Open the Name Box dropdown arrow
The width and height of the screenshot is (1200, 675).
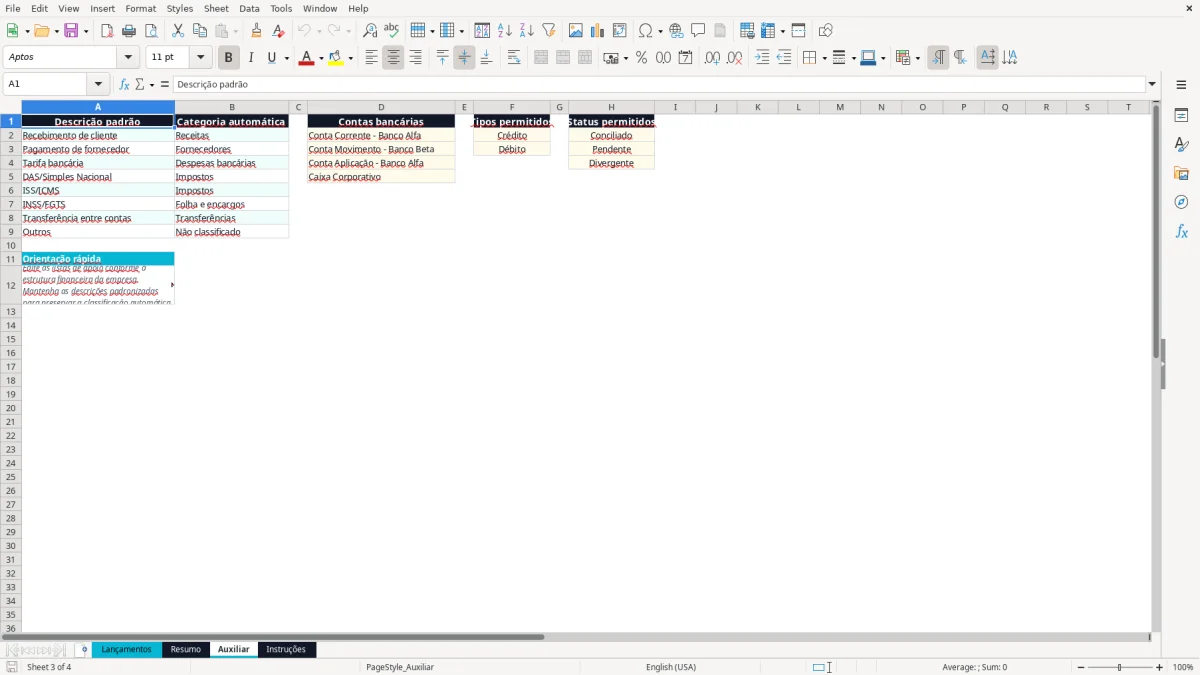coord(98,85)
